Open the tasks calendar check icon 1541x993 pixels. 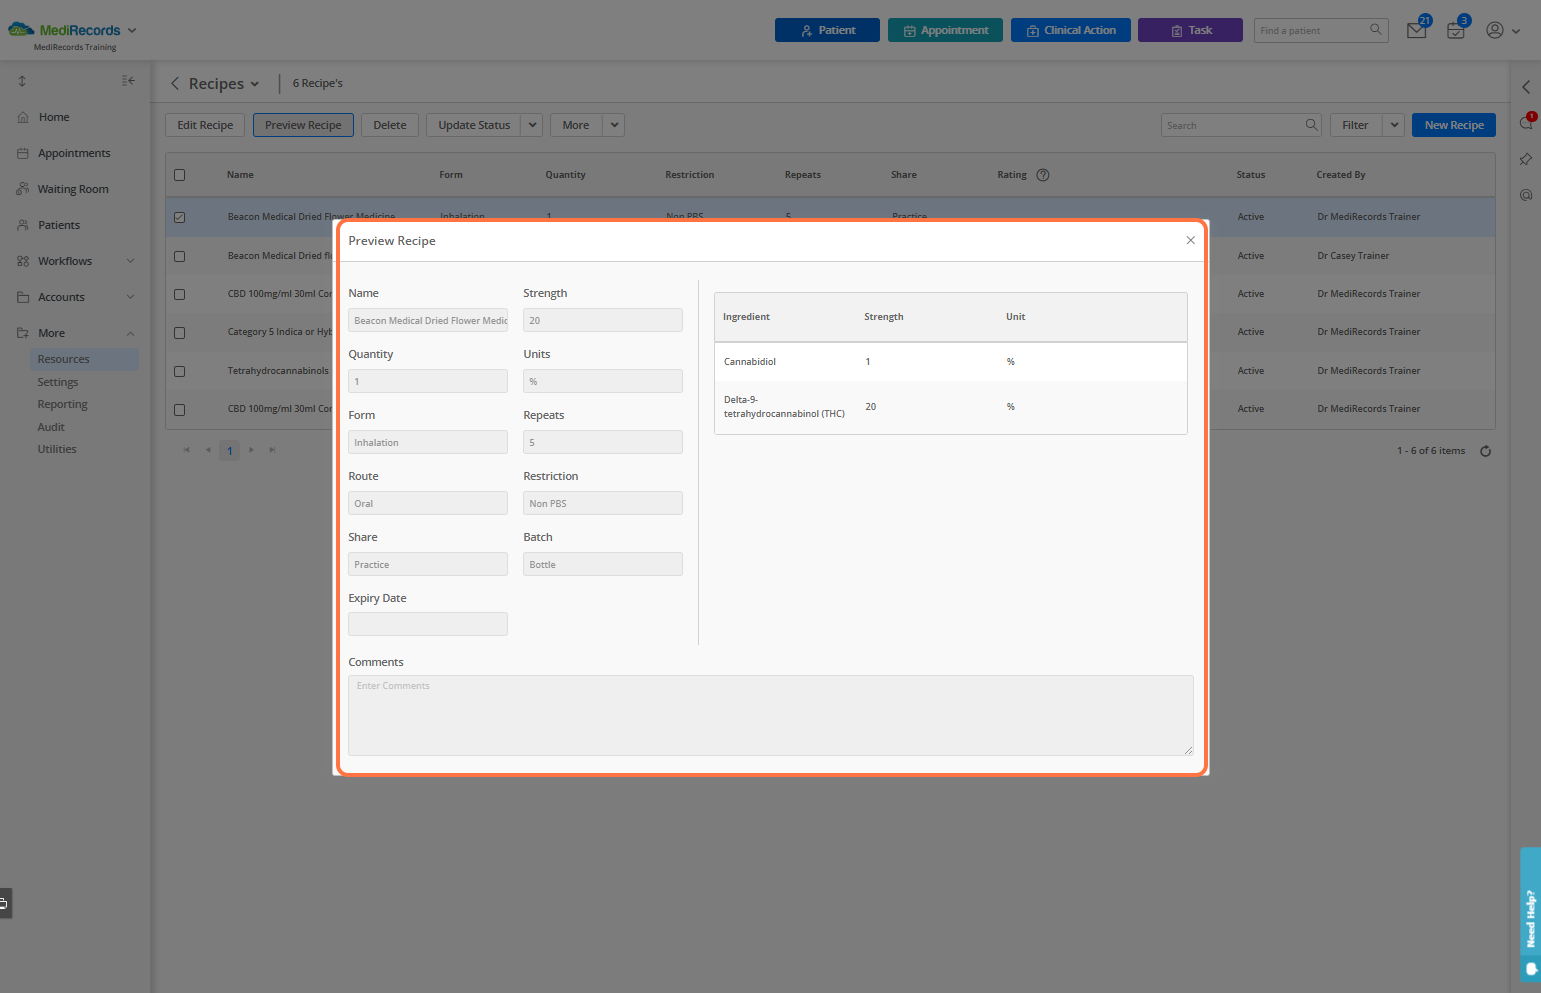1456,30
